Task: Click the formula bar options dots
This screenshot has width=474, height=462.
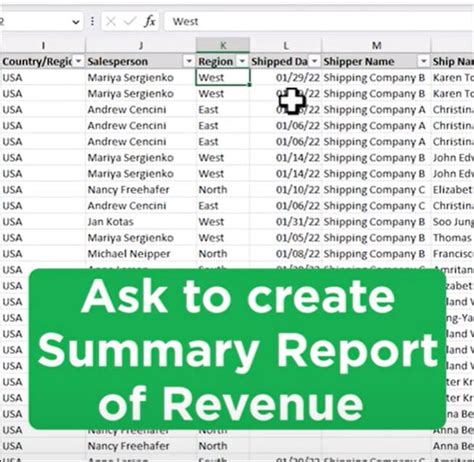Action: 92,22
